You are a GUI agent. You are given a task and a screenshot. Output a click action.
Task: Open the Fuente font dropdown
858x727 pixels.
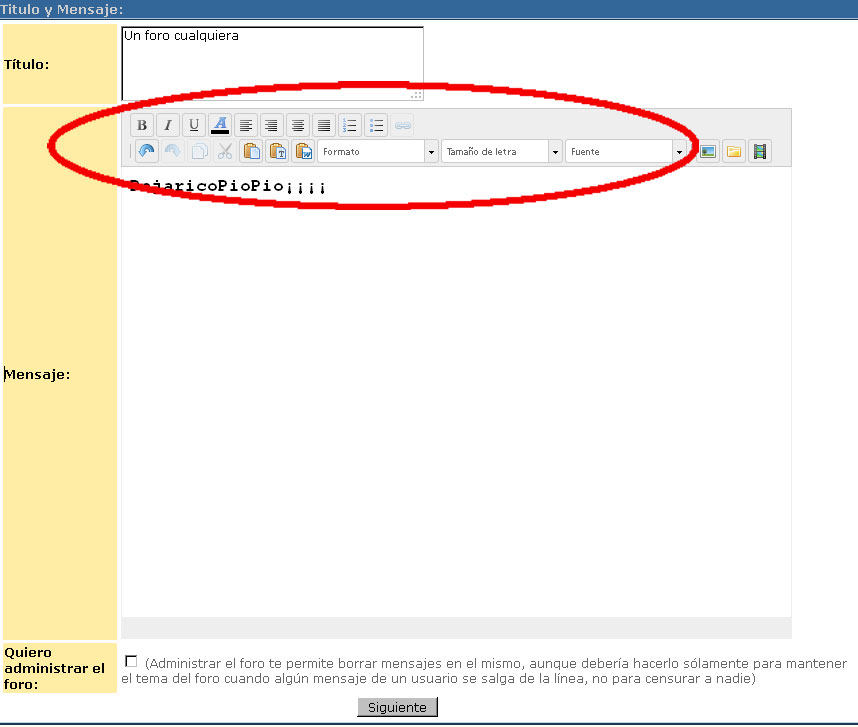[x=626, y=151]
